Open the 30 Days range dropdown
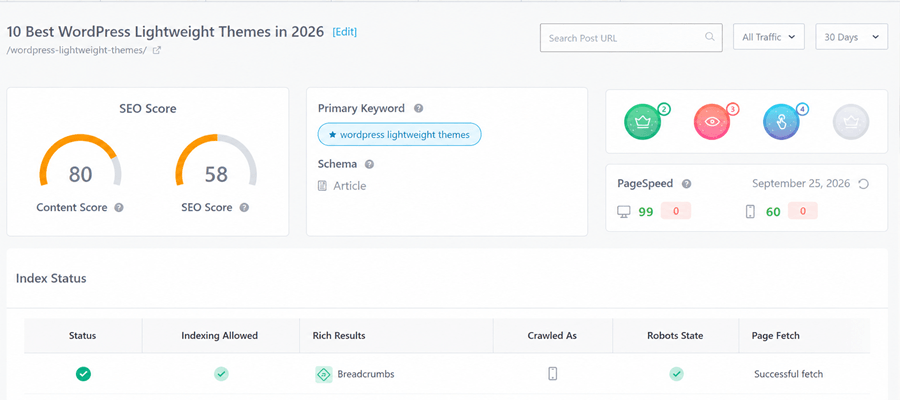The height and width of the screenshot is (400, 900). [852, 37]
